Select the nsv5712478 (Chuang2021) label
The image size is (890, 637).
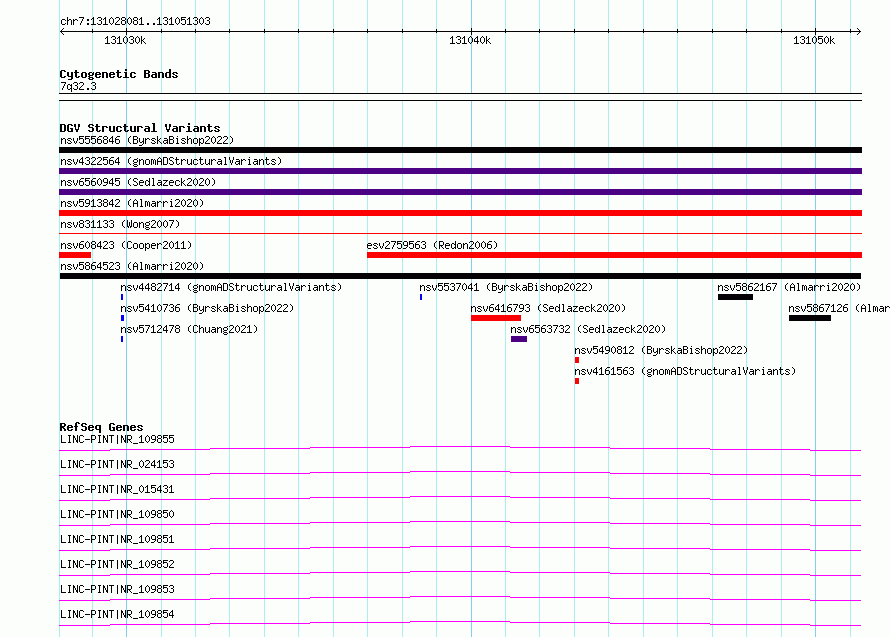point(189,329)
